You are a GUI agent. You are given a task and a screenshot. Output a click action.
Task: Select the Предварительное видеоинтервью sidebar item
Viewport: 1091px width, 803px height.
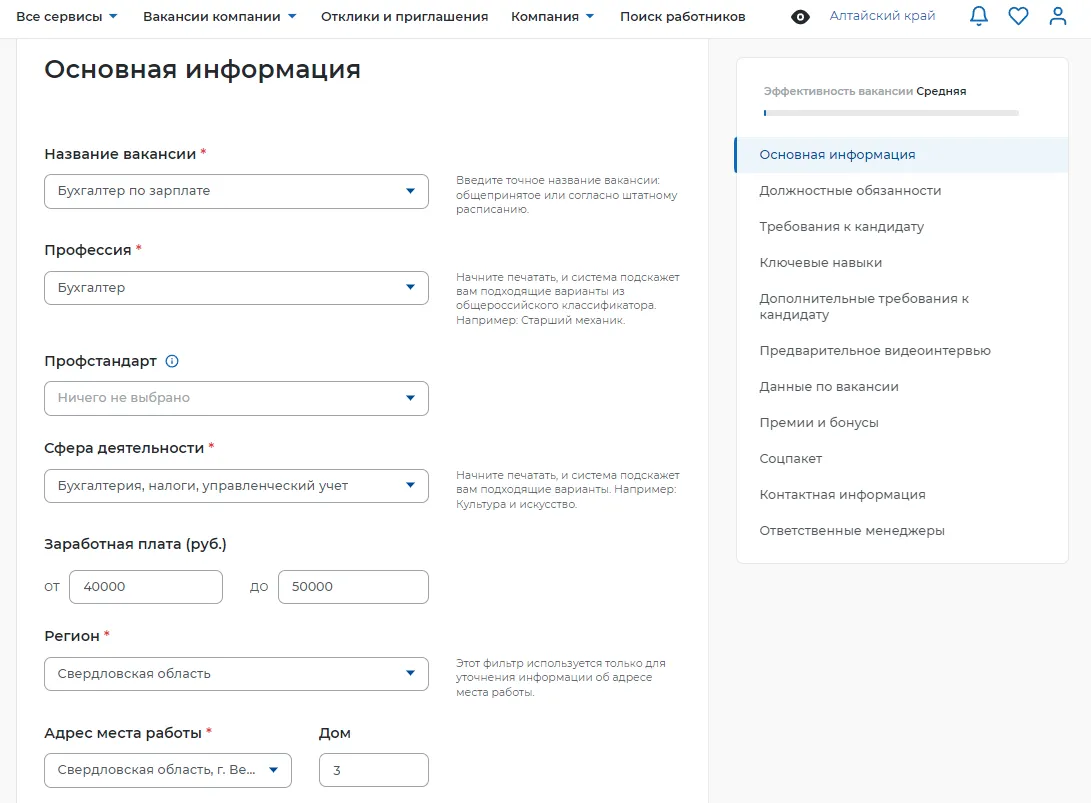tap(875, 350)
